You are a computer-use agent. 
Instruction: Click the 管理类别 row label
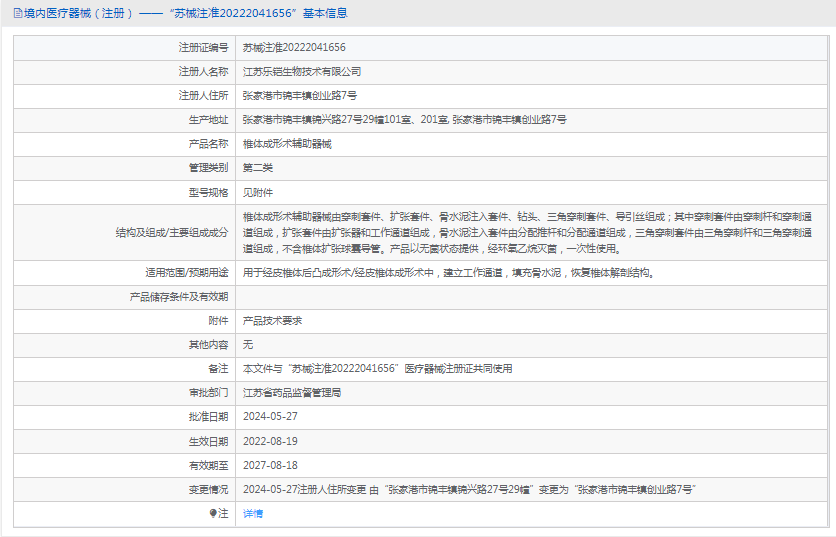(x=208, y=167)
